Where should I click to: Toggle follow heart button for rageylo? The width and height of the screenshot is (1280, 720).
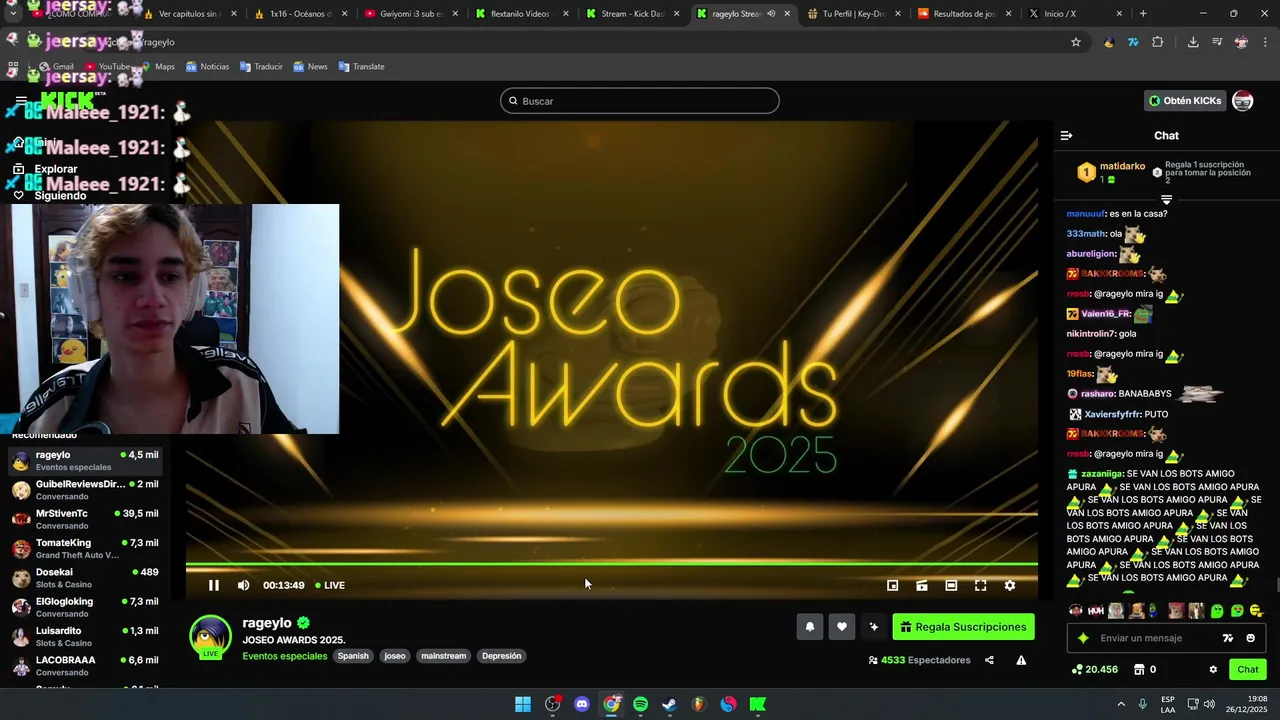point(842,627)
